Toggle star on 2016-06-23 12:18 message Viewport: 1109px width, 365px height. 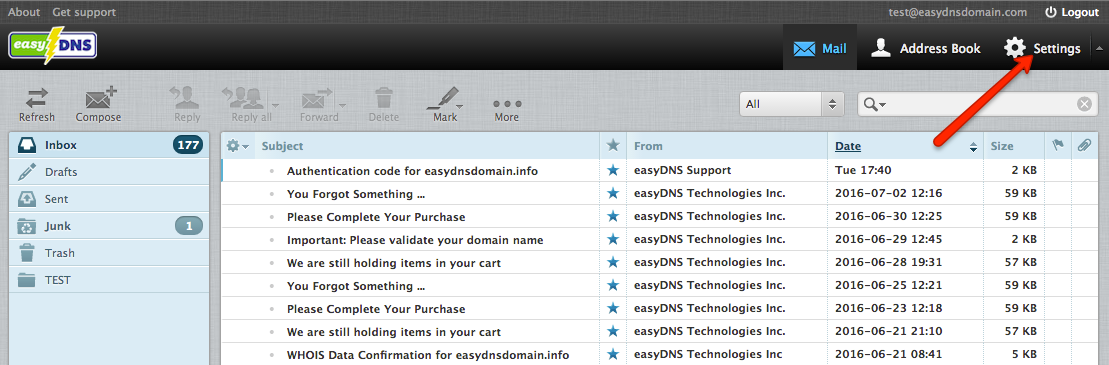613,308
